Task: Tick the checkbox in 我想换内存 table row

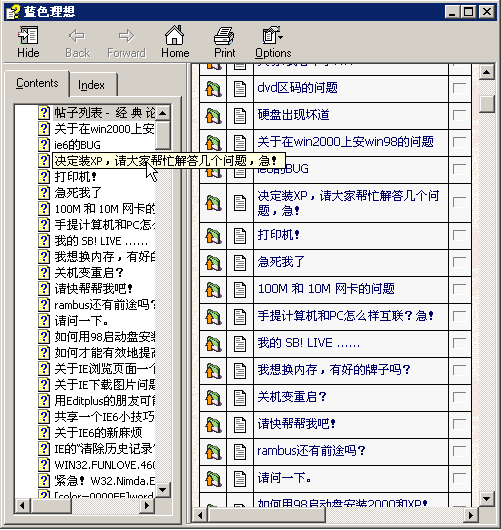Action: [460, 370]
